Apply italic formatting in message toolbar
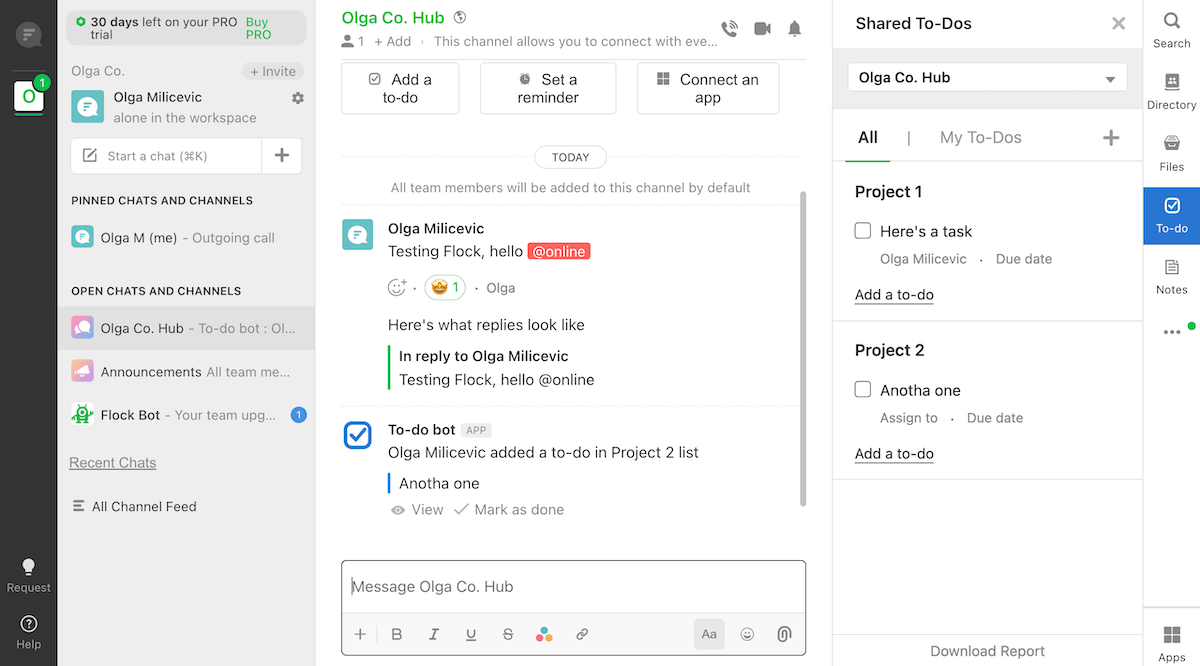The height and width of the screenshot is (666, 1200). (x=434, y=634)
